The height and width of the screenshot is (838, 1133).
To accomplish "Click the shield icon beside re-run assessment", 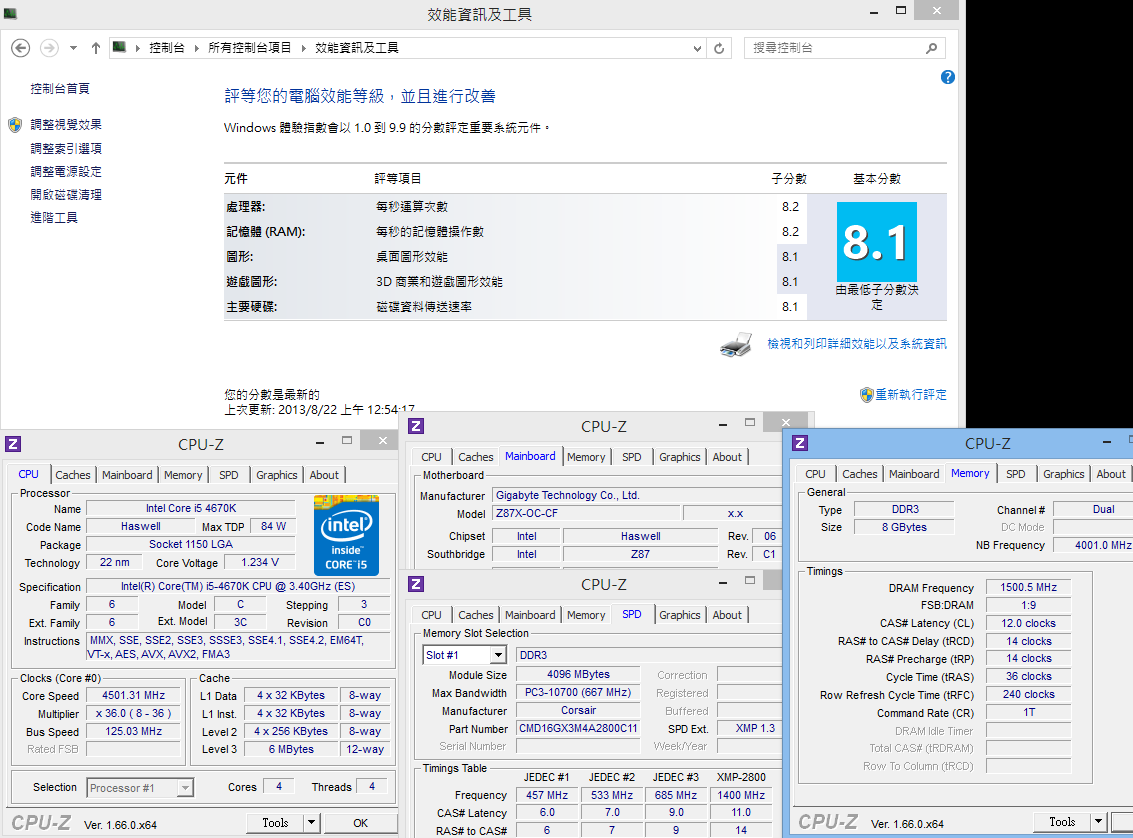I will click(x=866, y=395).
